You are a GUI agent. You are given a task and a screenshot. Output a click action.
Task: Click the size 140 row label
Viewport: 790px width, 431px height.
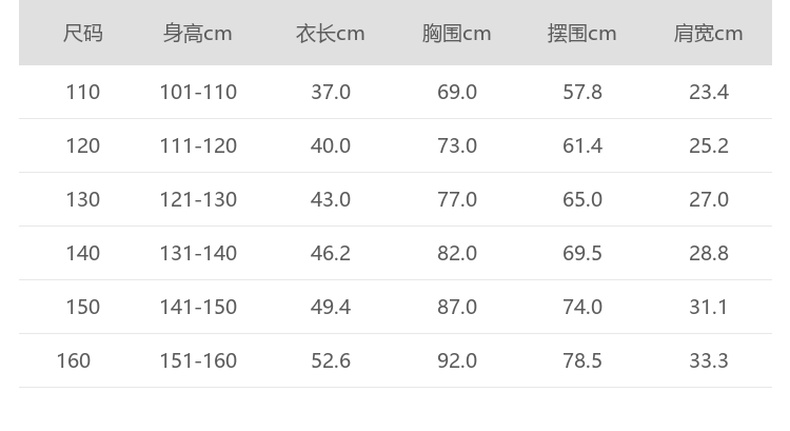(x=83, y=253)
